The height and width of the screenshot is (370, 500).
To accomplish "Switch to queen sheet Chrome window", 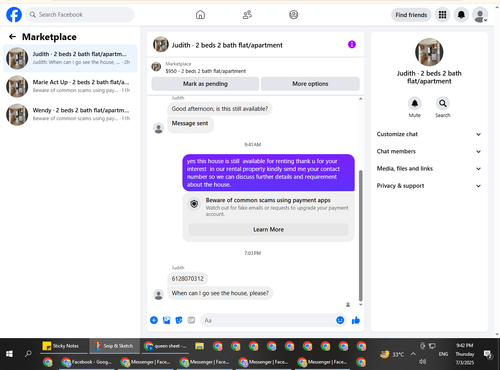I will click(166, 346).
